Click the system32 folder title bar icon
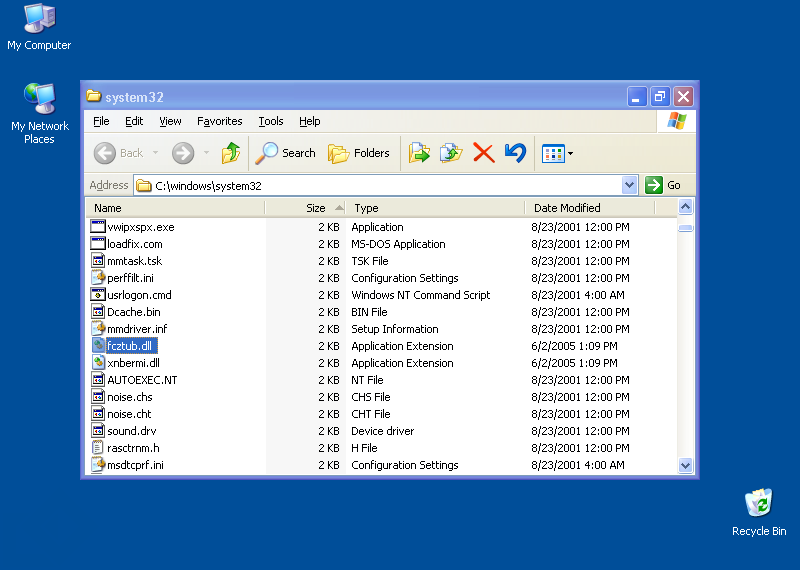The height and width of the screenshot is (570, 800). coord(93,96)
